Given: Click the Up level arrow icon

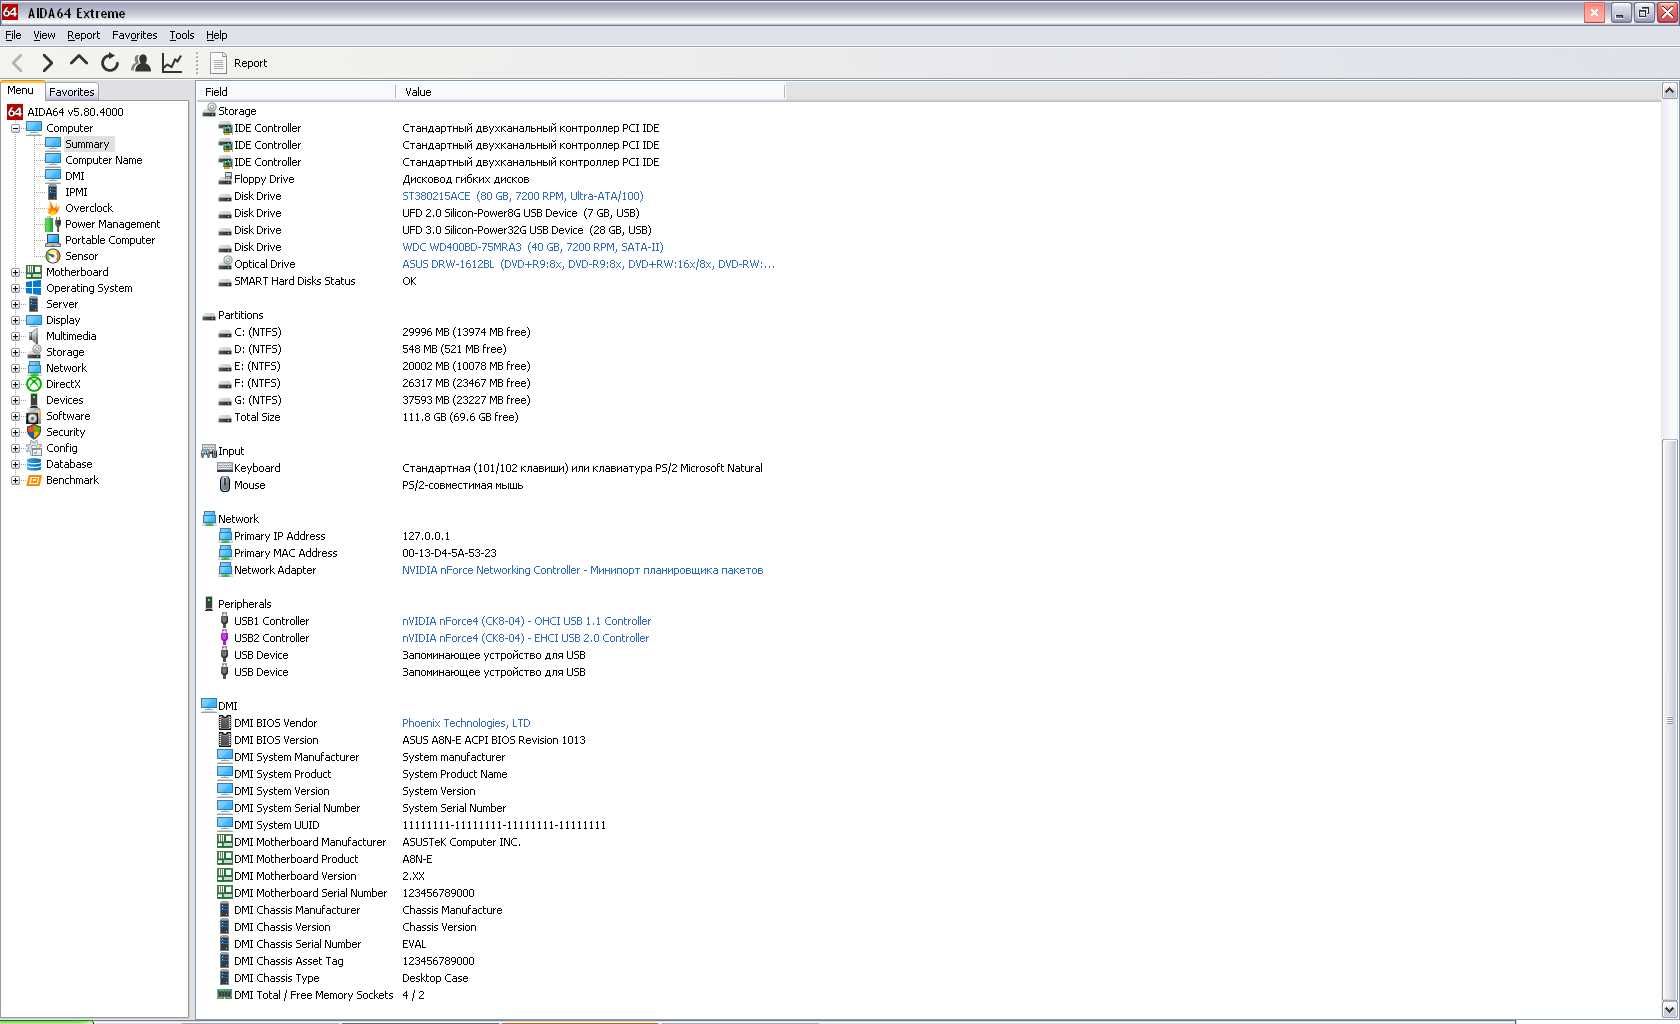Looking at the screenshot, I should point(78,61).
